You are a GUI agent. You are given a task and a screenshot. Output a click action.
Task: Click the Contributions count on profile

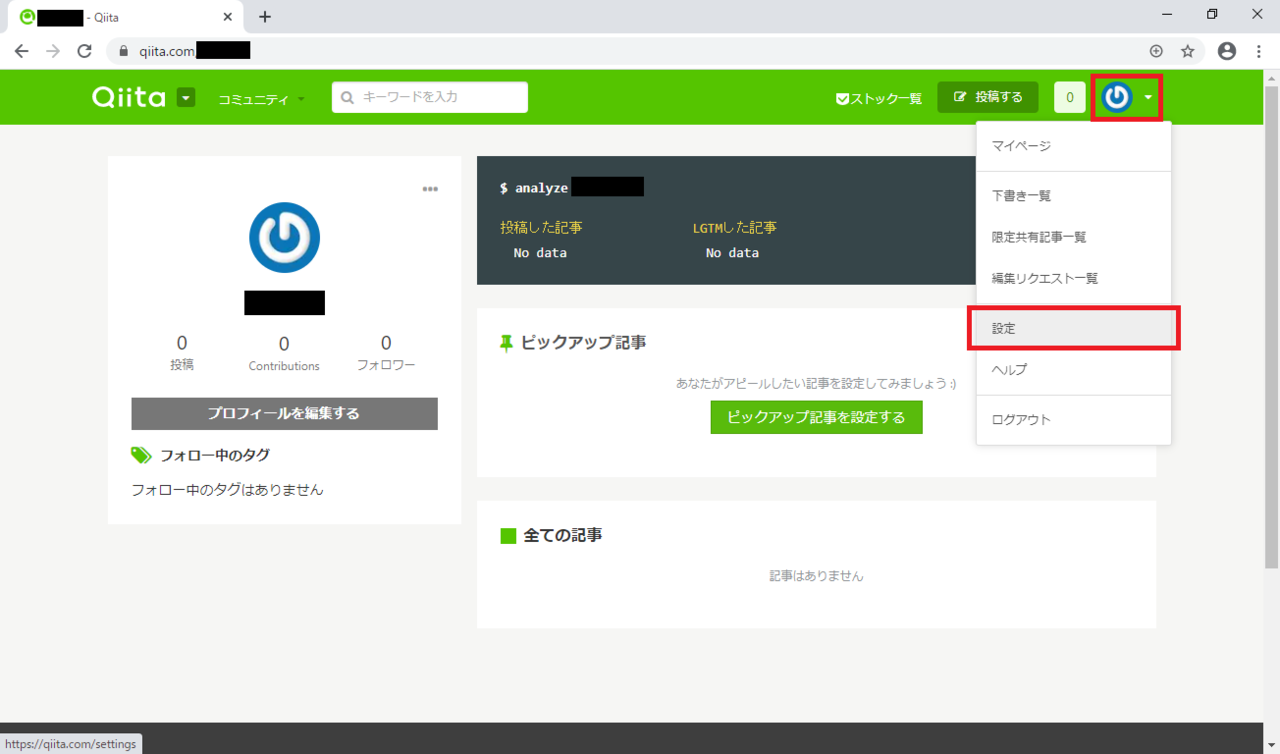coord(284,353)
